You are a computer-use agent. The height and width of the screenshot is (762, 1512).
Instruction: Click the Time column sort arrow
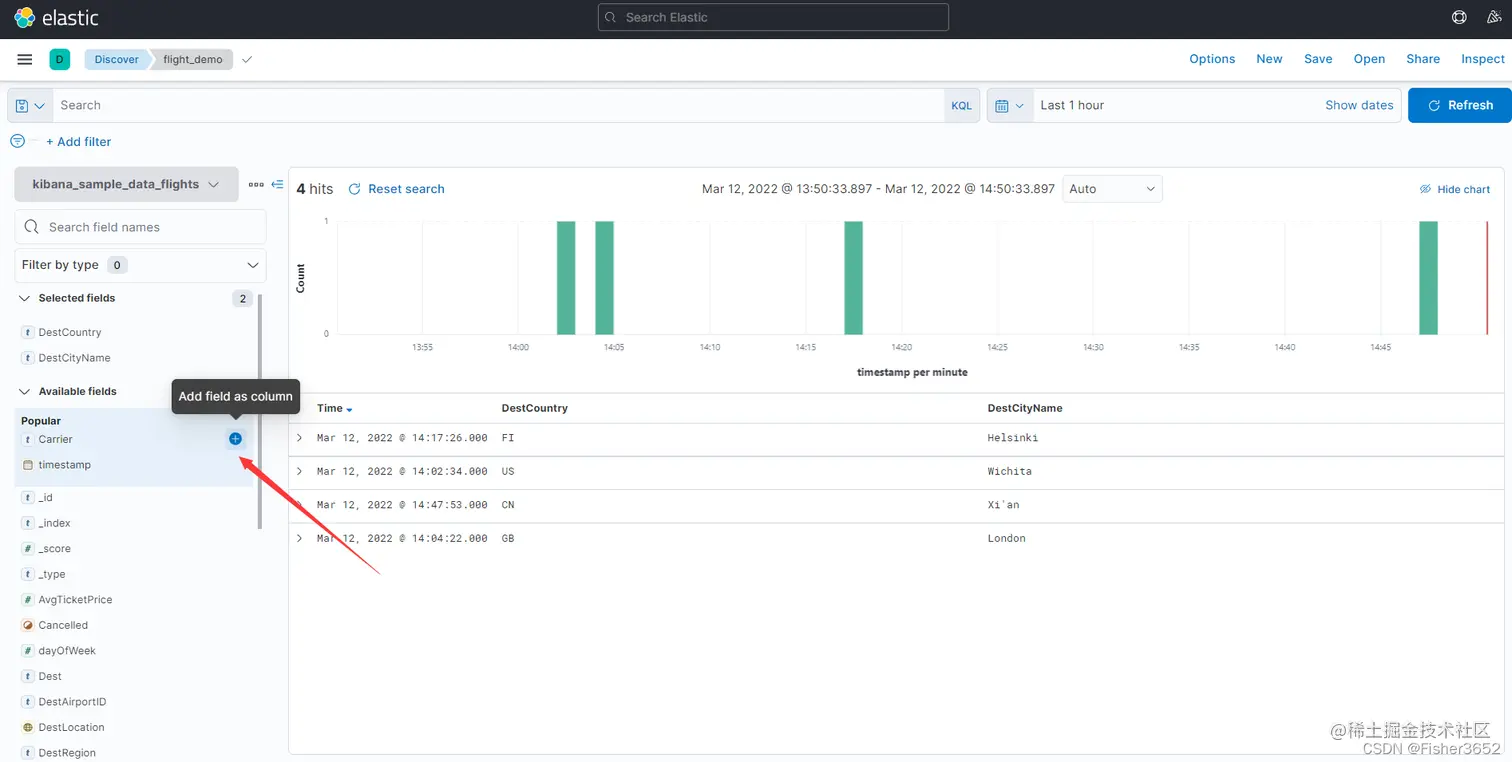[x=349, y=410]
